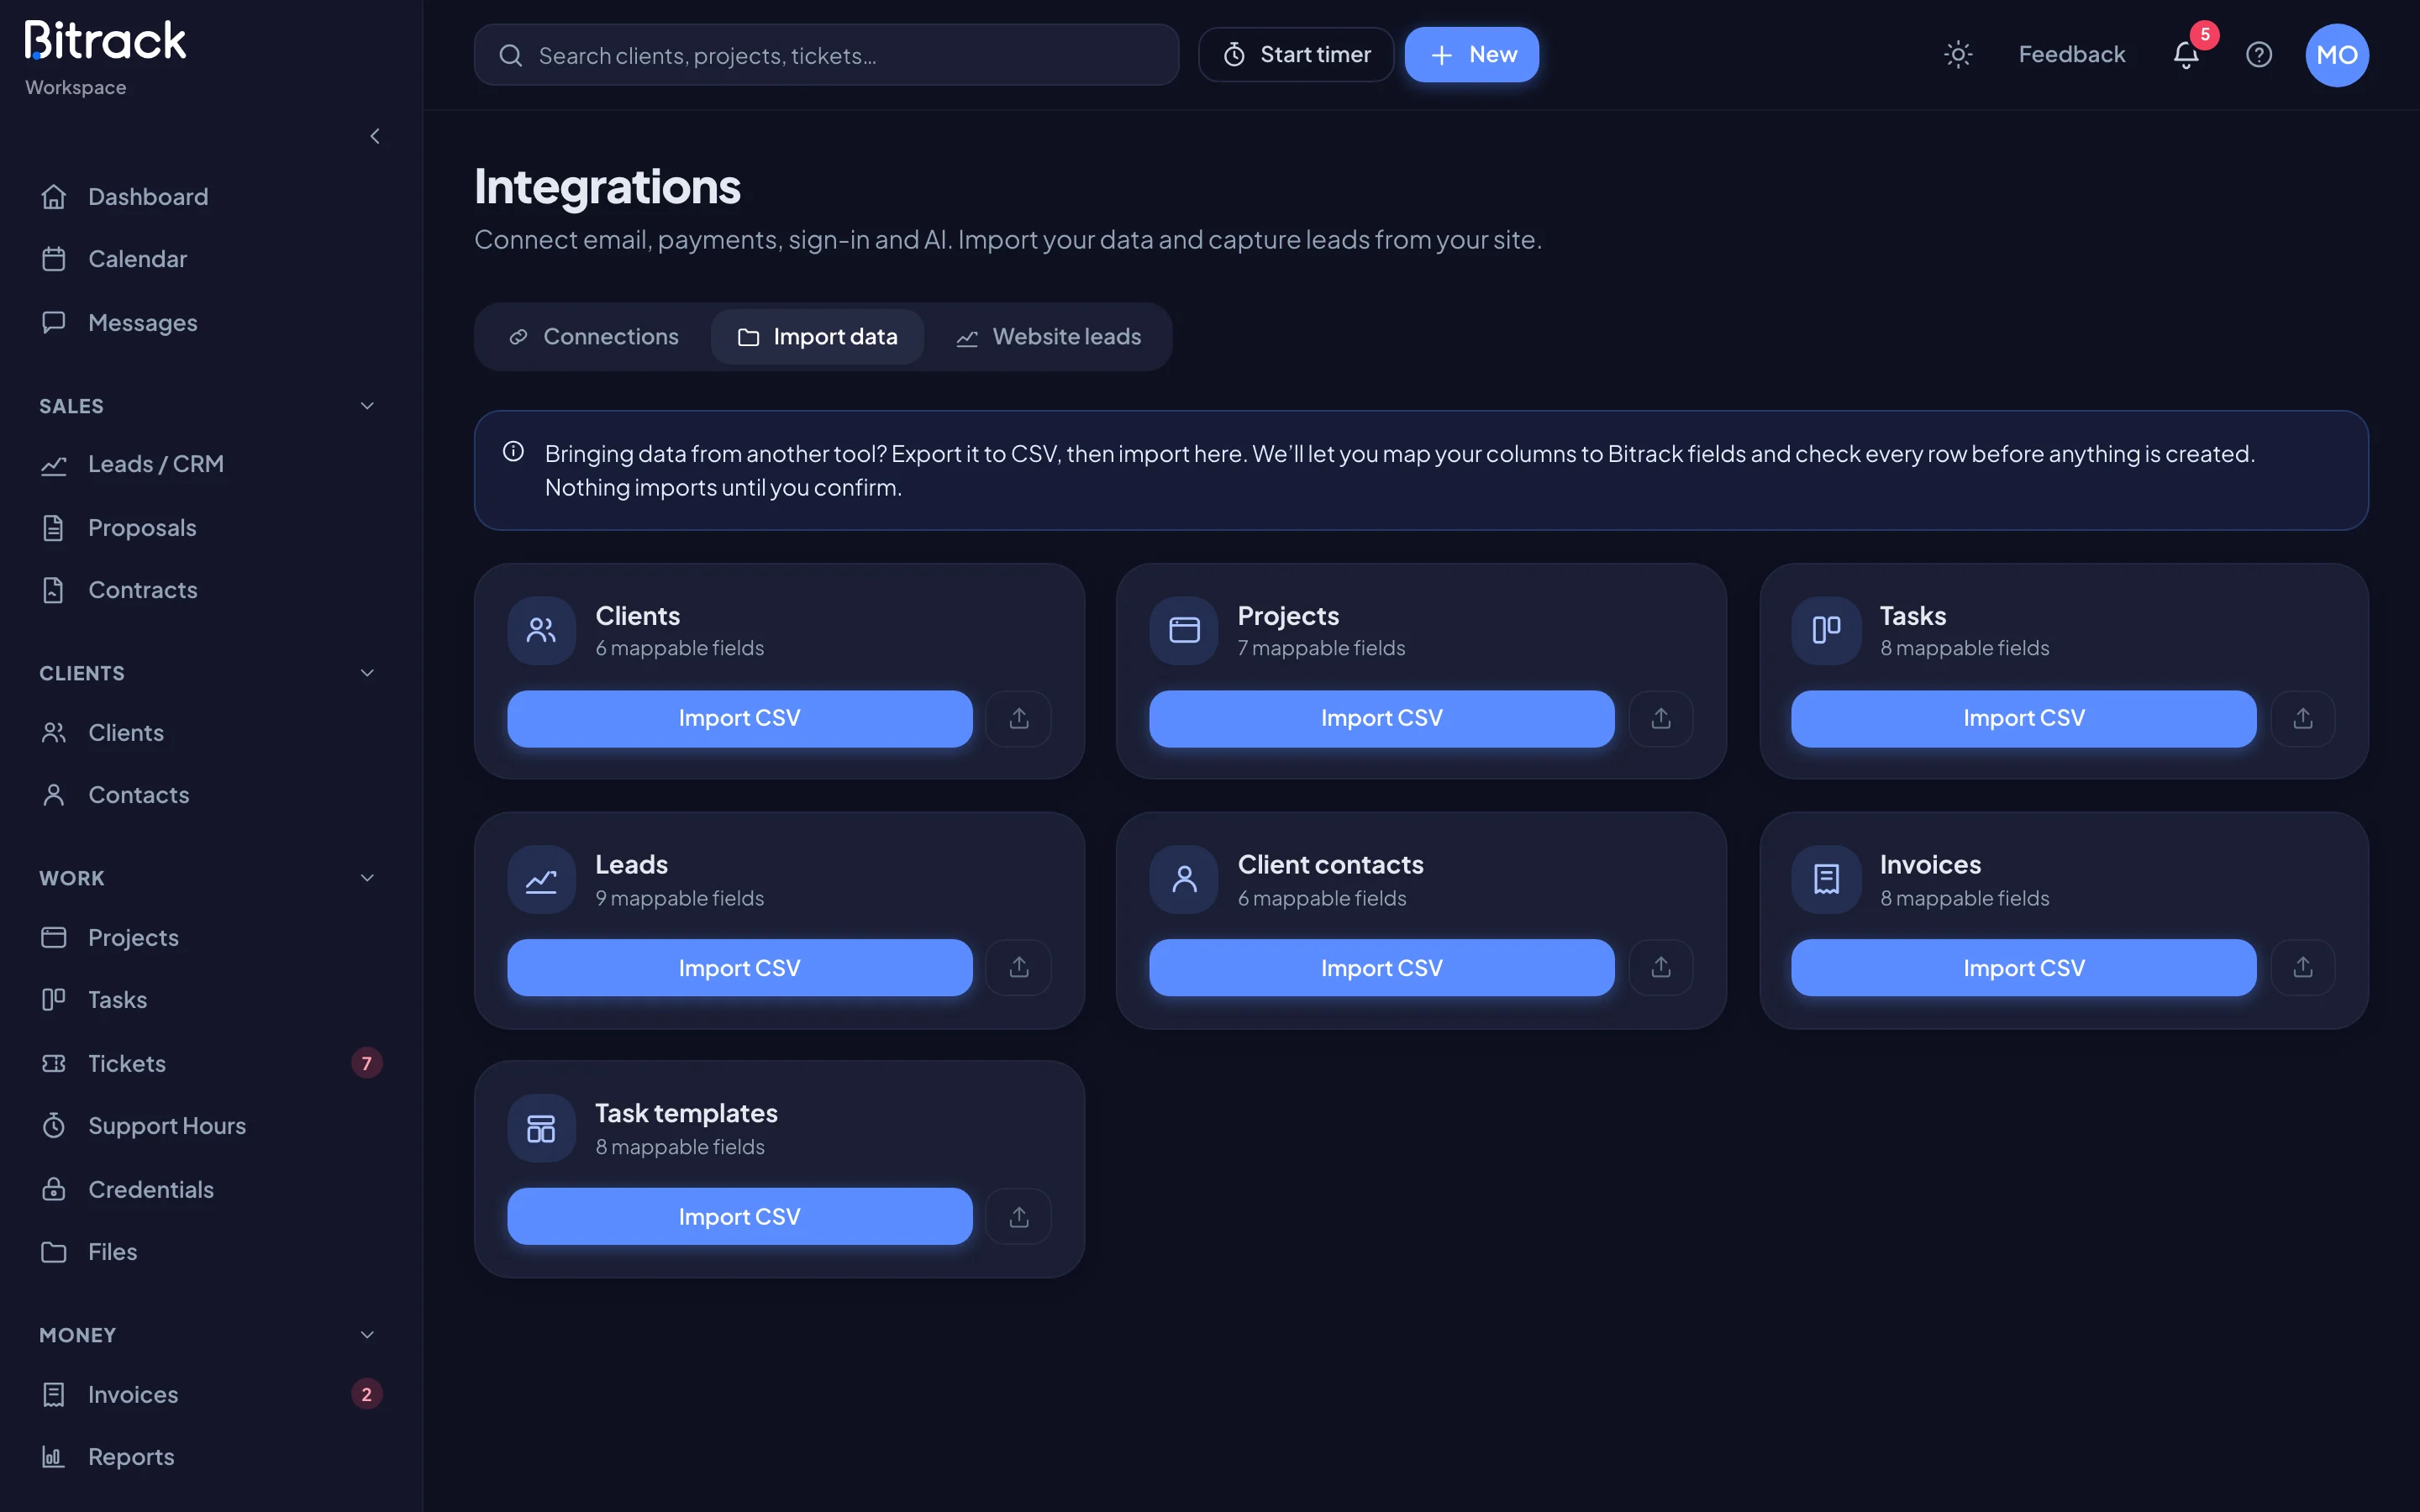Screen dimensions: 2420x1512
Task: Collapse the WORK section
Action: pos(367,878)
